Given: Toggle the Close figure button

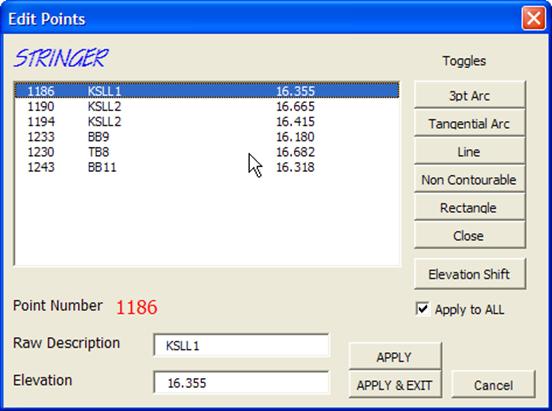Looking at the screenshot, I should (470, 236).
